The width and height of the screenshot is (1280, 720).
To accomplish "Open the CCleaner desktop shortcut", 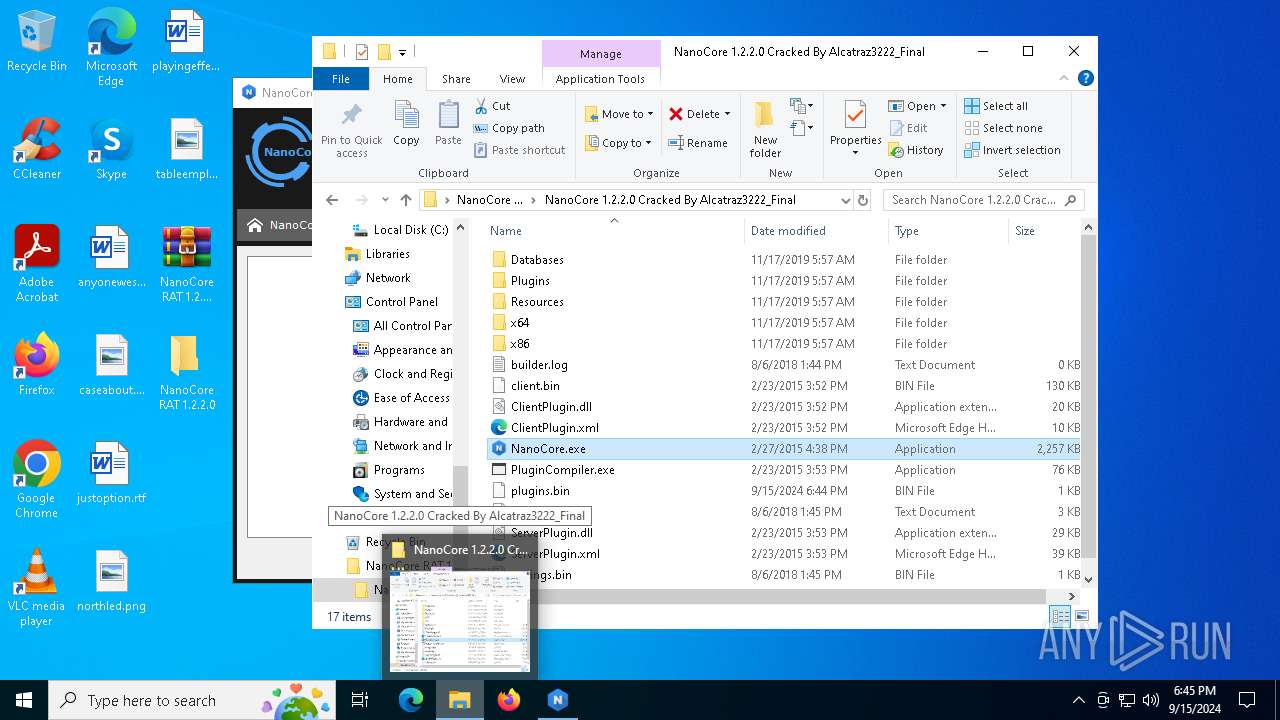I will [x=37, y=149].
